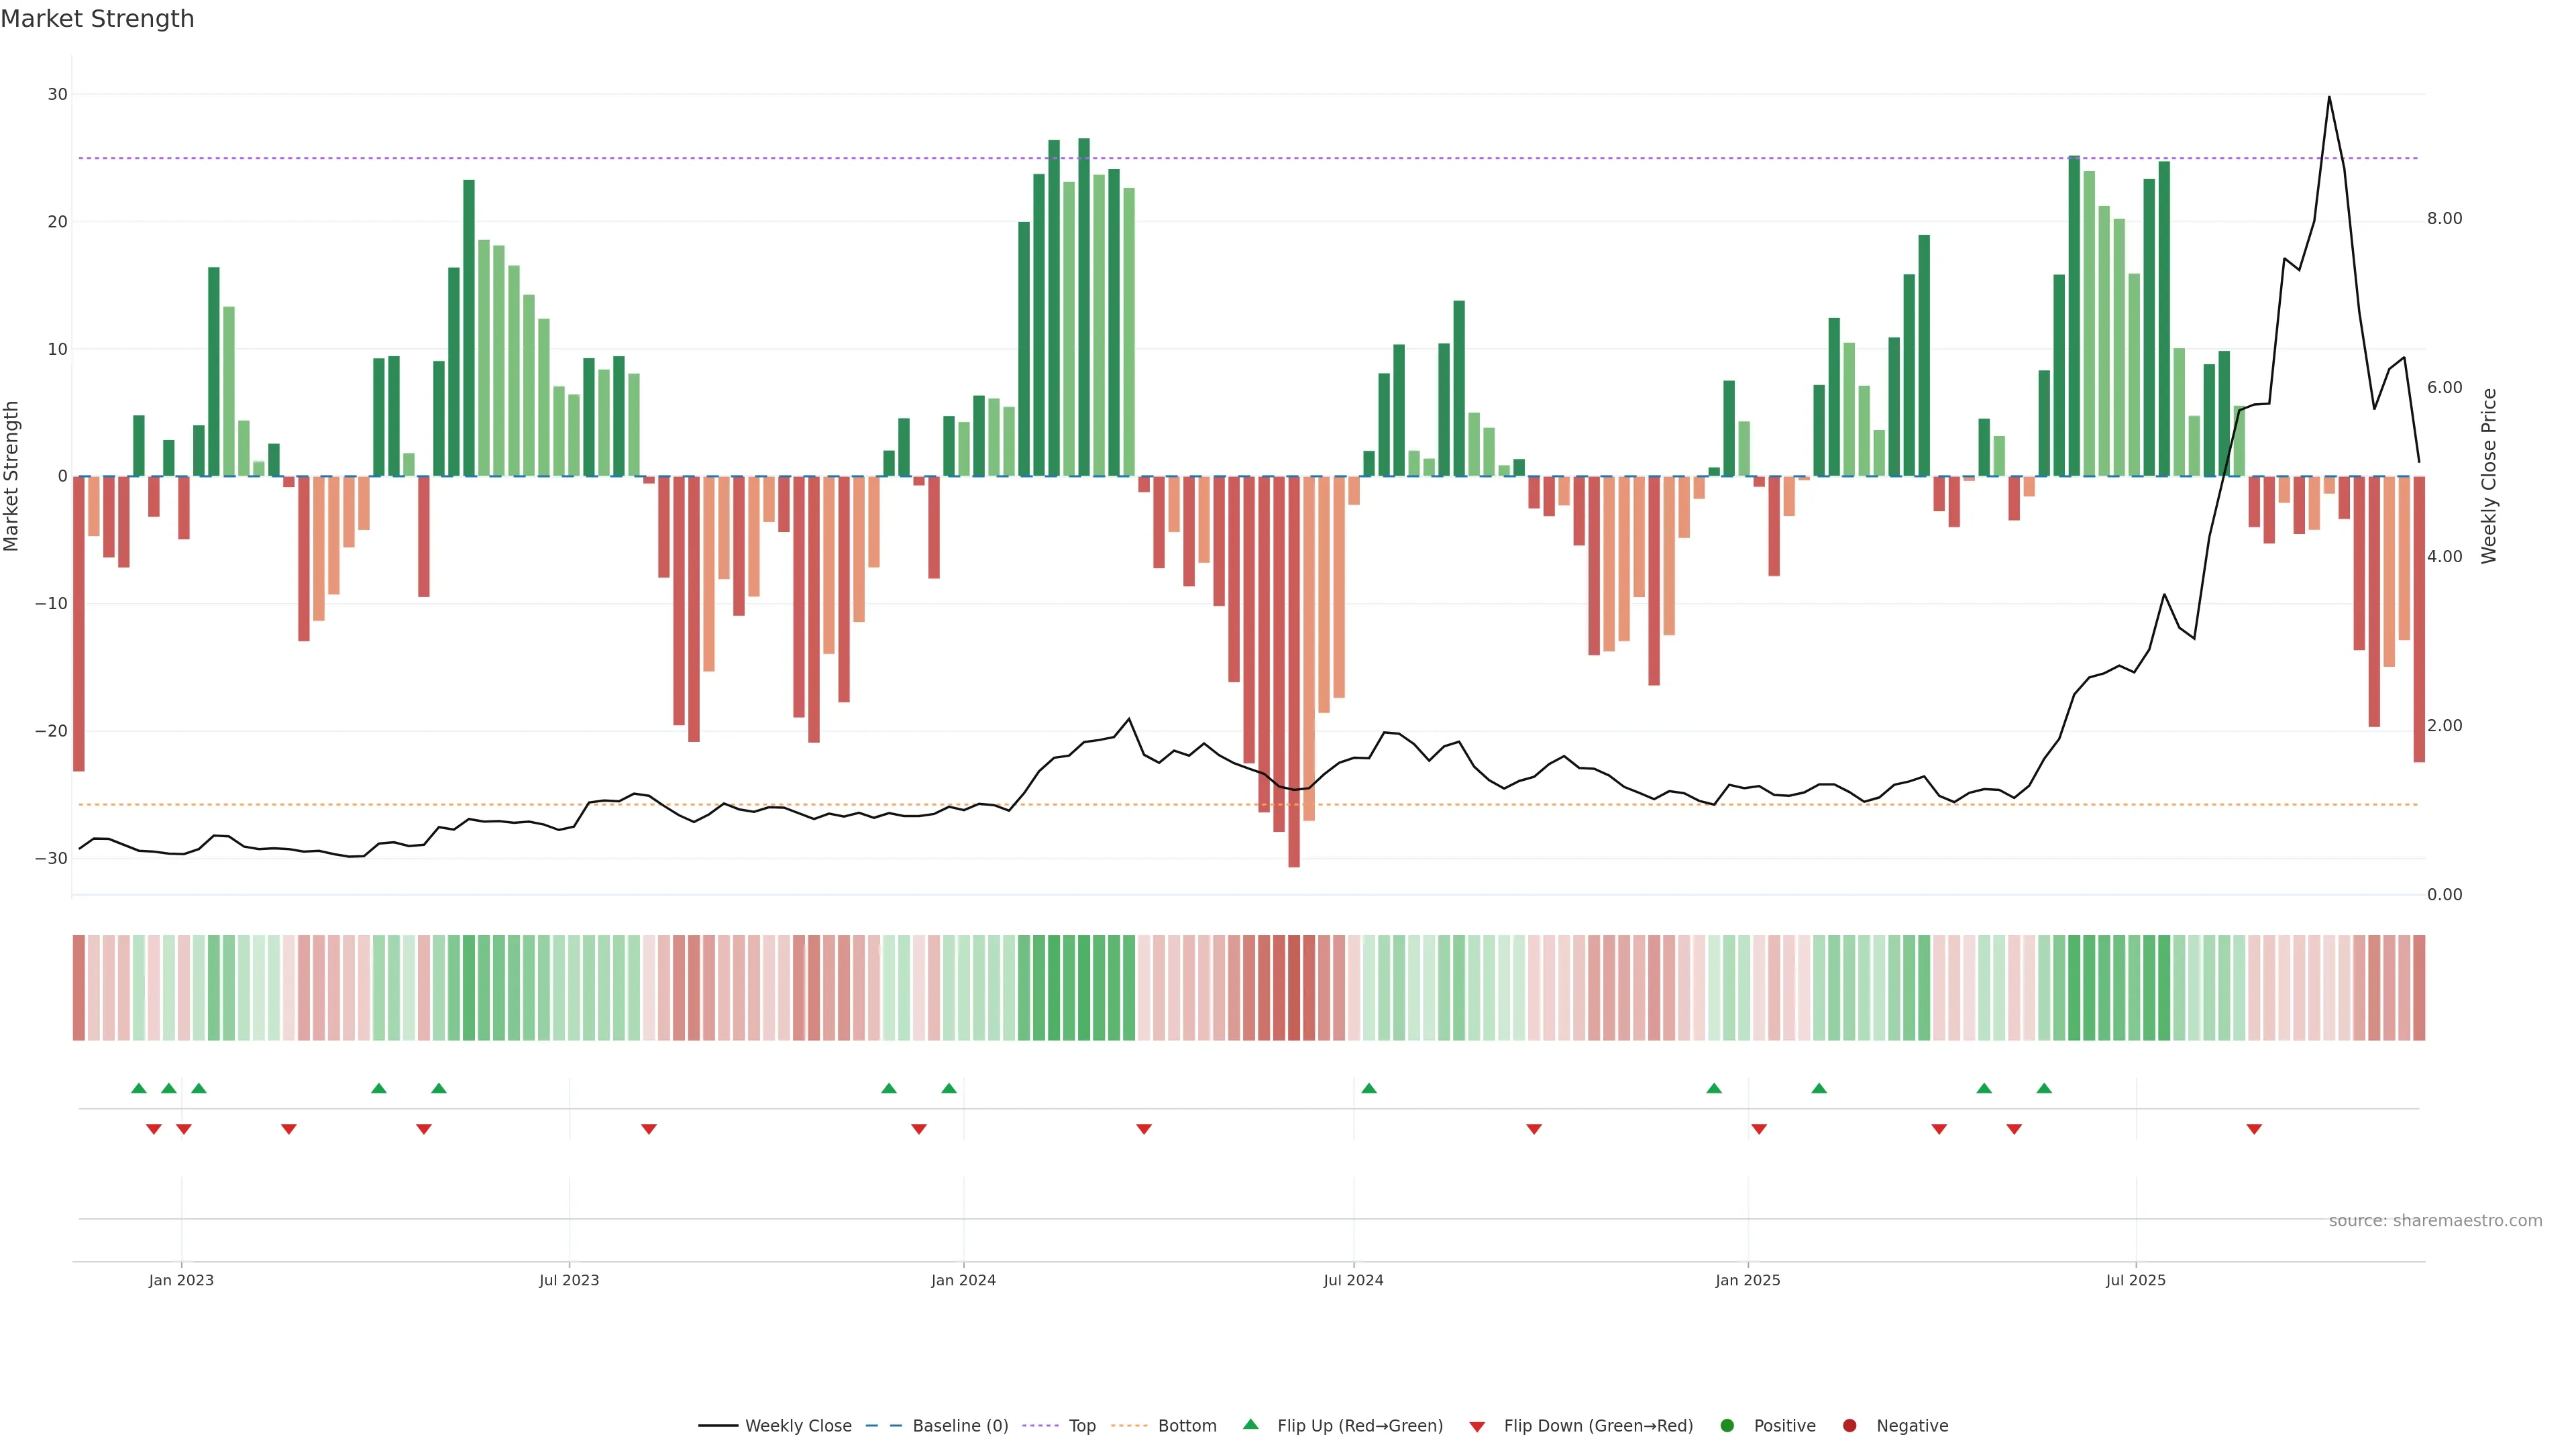Viewport: 2576px width, 1449px height.
Task: Click the Flip Down (Green→Red) legend label
Action: coord(1598,1425)
